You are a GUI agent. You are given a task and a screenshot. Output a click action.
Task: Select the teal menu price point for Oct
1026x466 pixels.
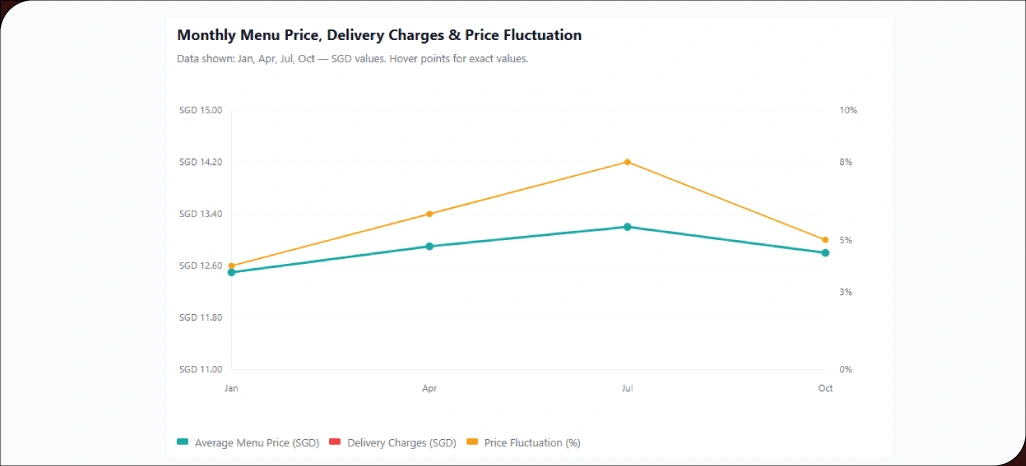tap(825, 253)
